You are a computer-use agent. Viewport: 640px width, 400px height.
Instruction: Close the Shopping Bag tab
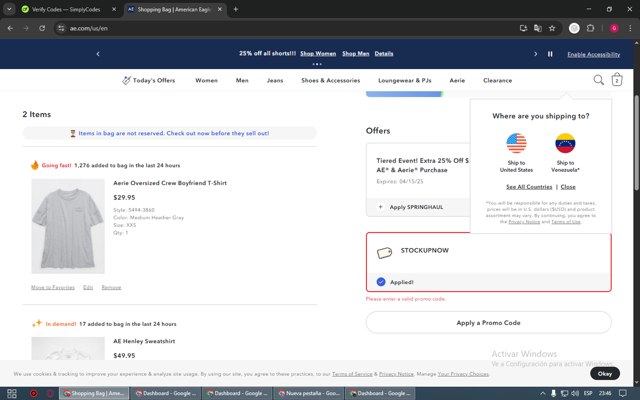220,9
